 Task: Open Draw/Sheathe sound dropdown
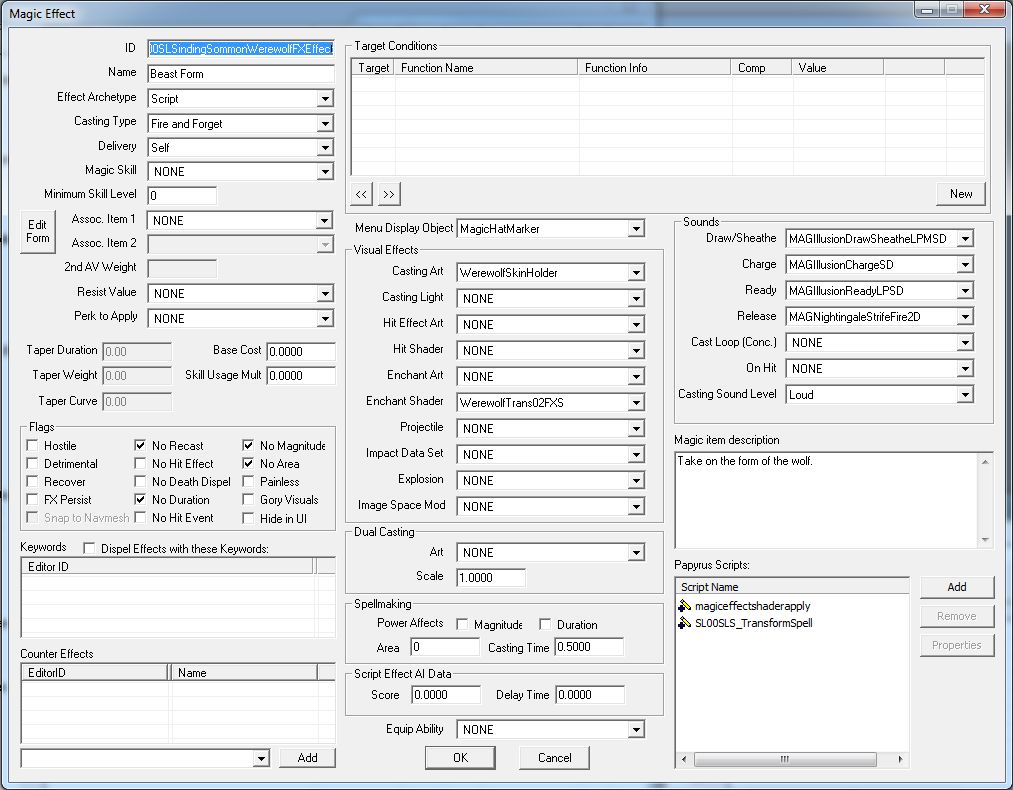[x=965, y=239]
